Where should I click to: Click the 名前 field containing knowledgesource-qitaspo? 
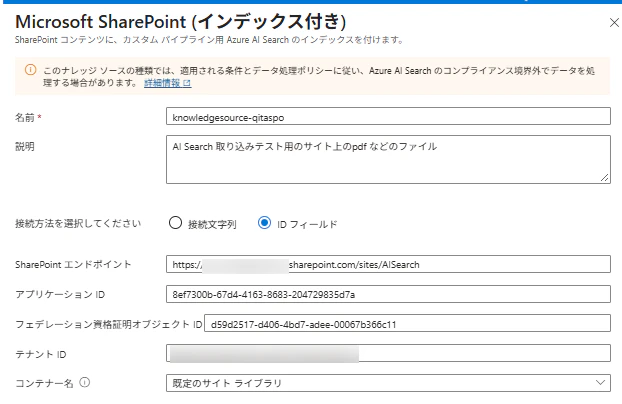[x=388, y=116]
